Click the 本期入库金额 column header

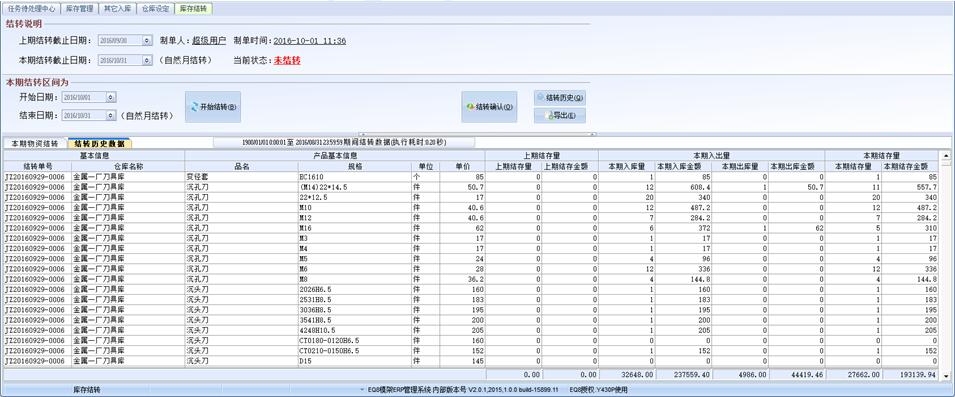click(x=683, y=166)
